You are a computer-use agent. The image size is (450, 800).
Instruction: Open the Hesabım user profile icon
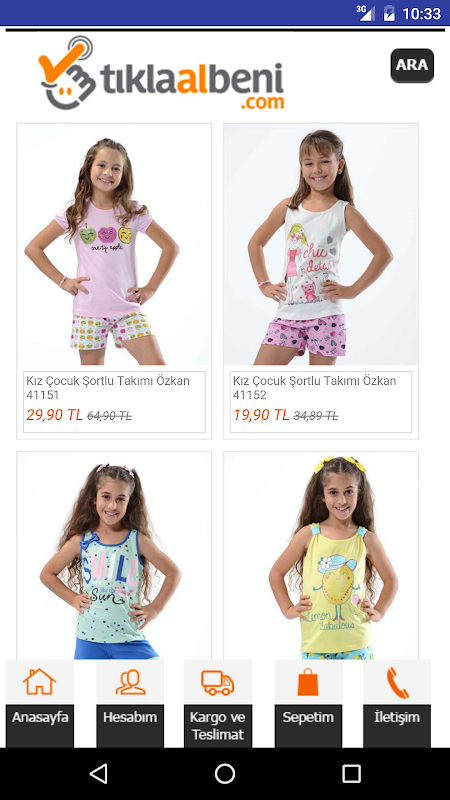click(x=130, y=682)
